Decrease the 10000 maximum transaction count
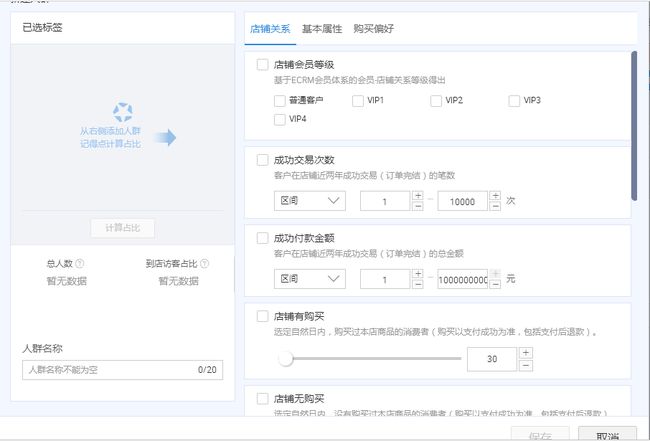 [x=495, y=206]
